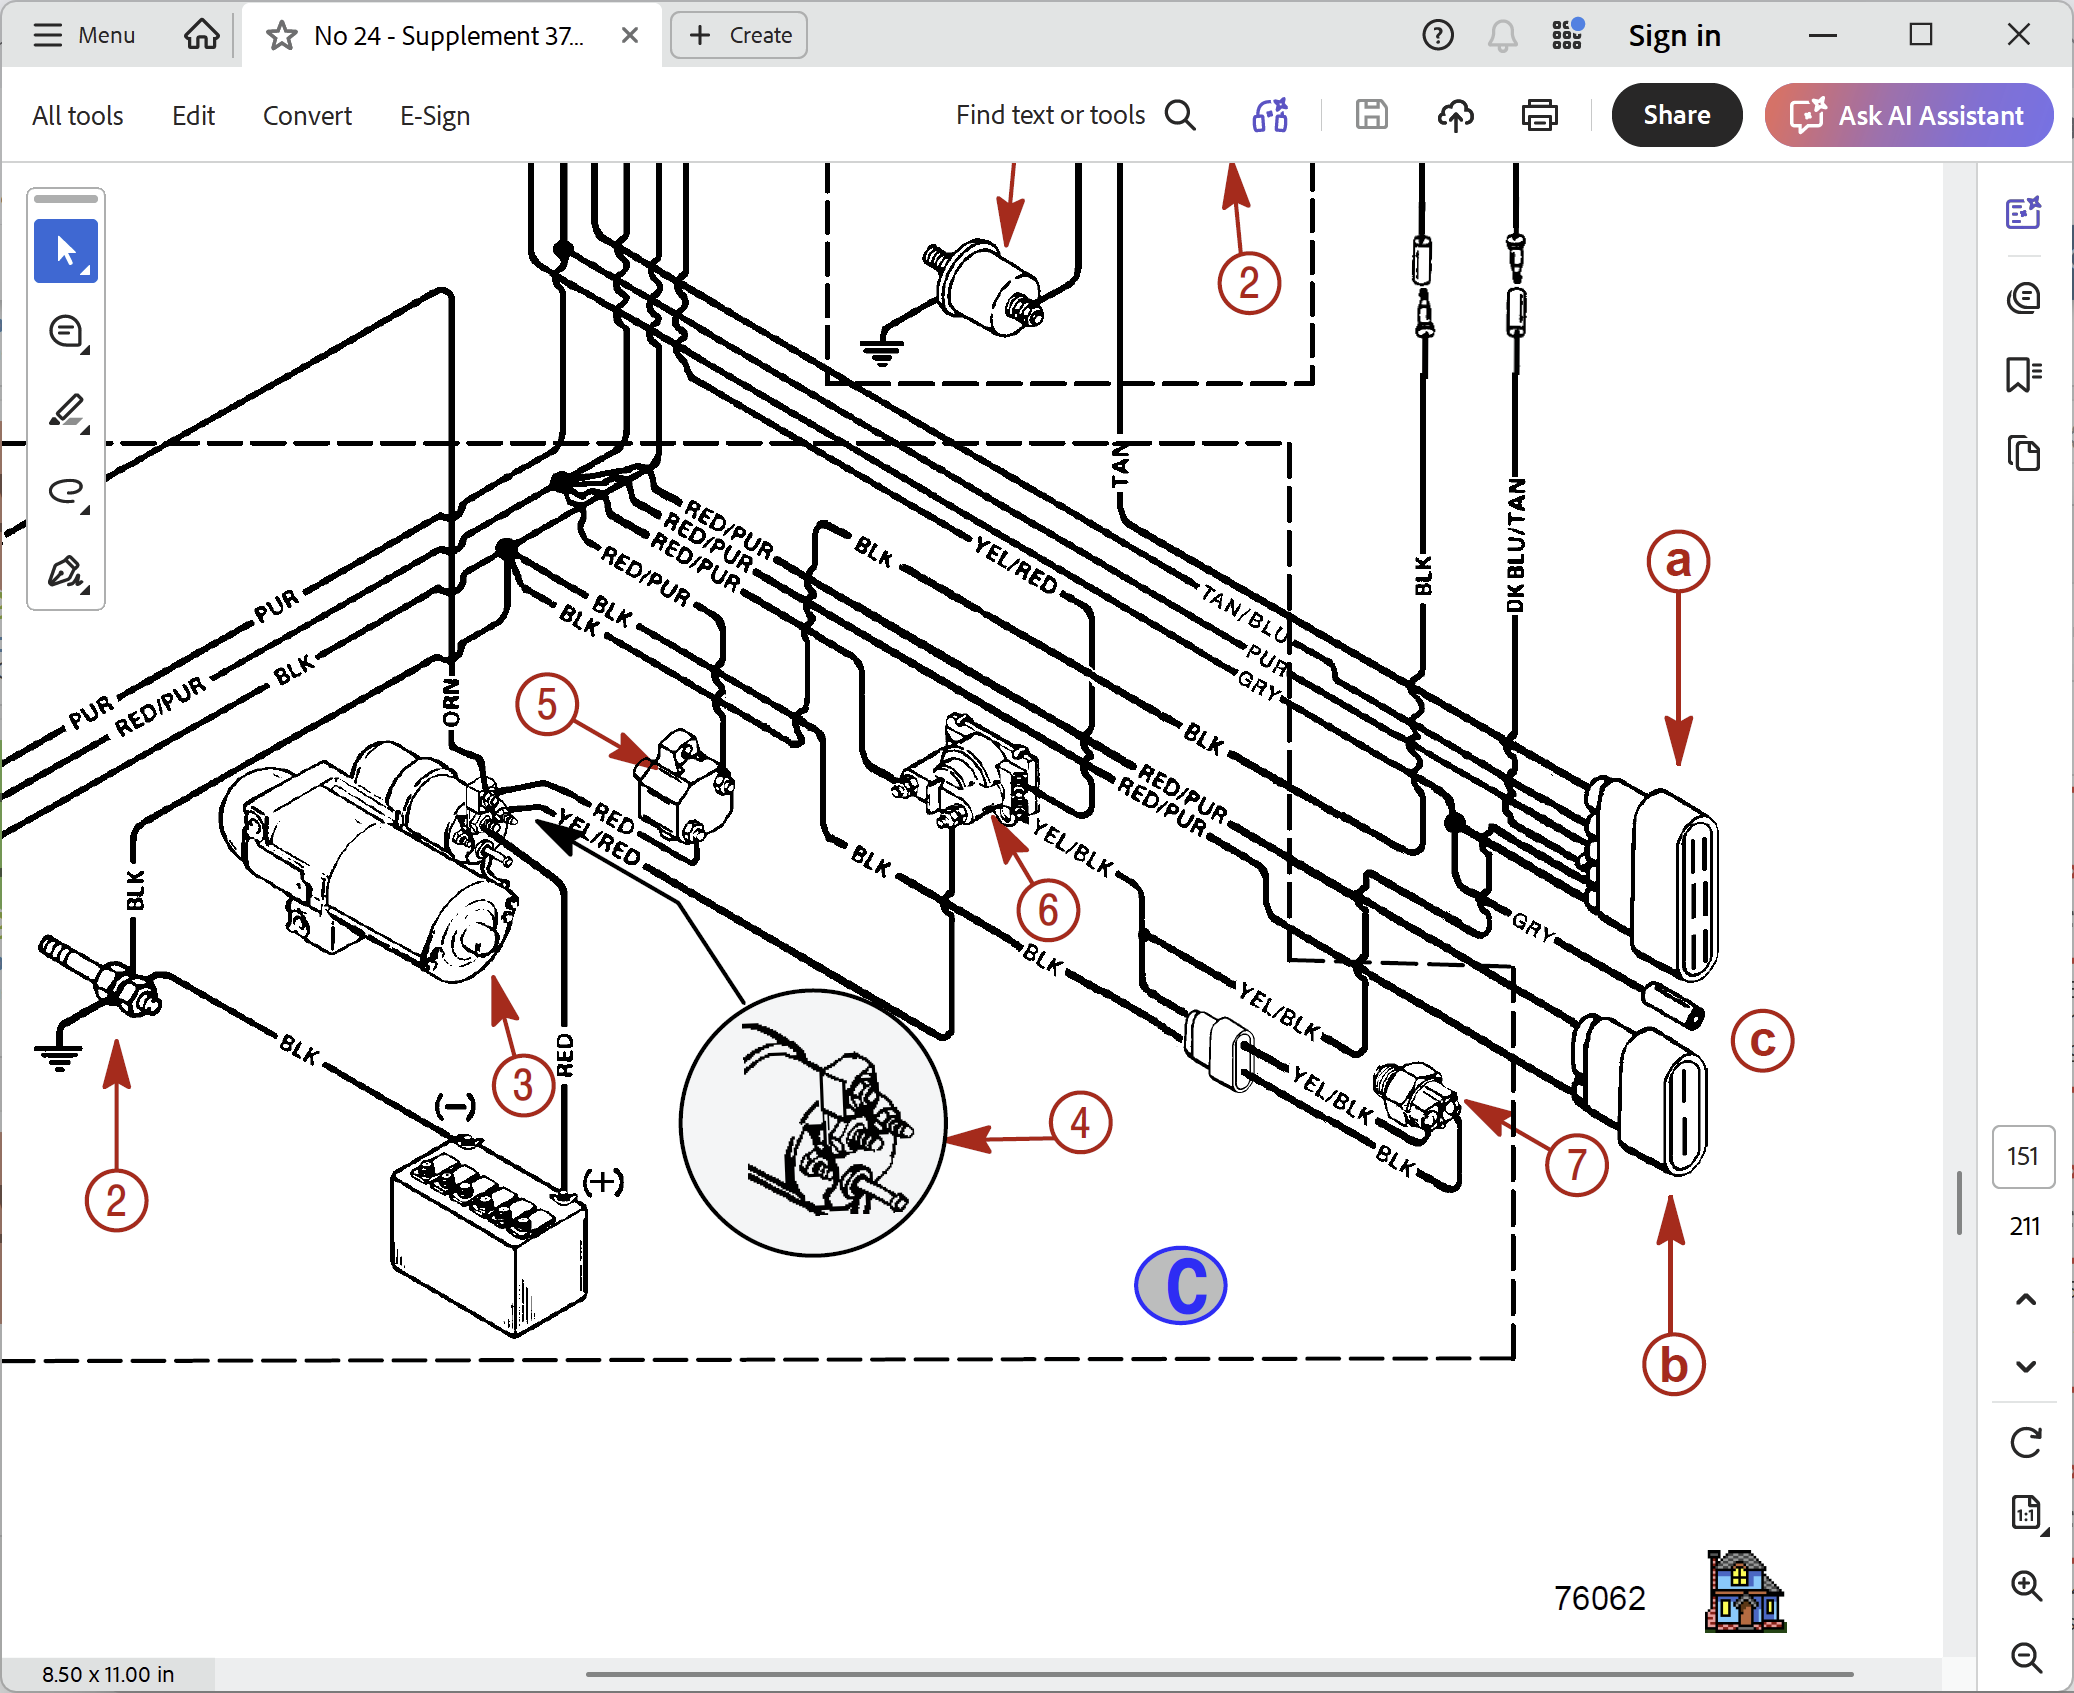Star the current document tab
The width and height of the screenshot is (2074, 1693).
pos(281,36)
